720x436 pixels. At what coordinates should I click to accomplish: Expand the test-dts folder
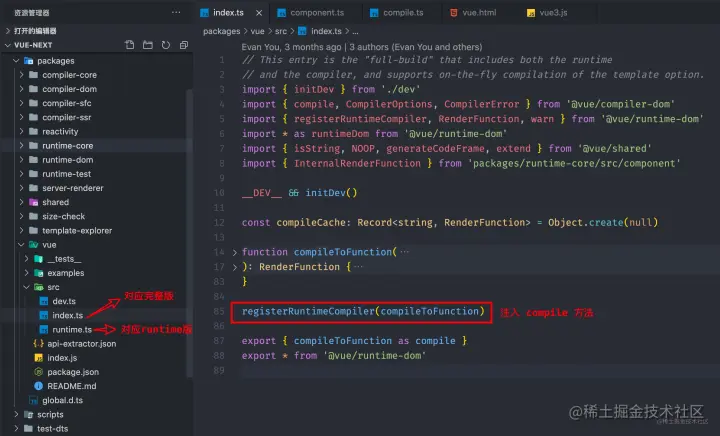pos(16,429)
